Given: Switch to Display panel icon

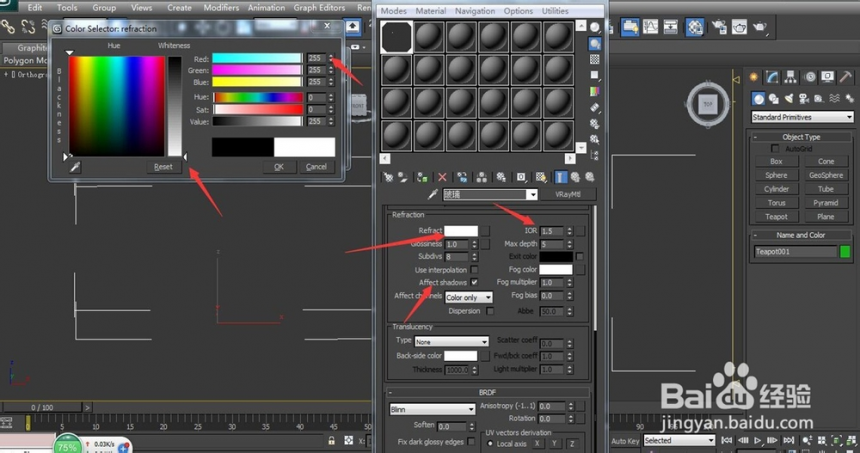Looking at the screenshot, I should point(828,77).
